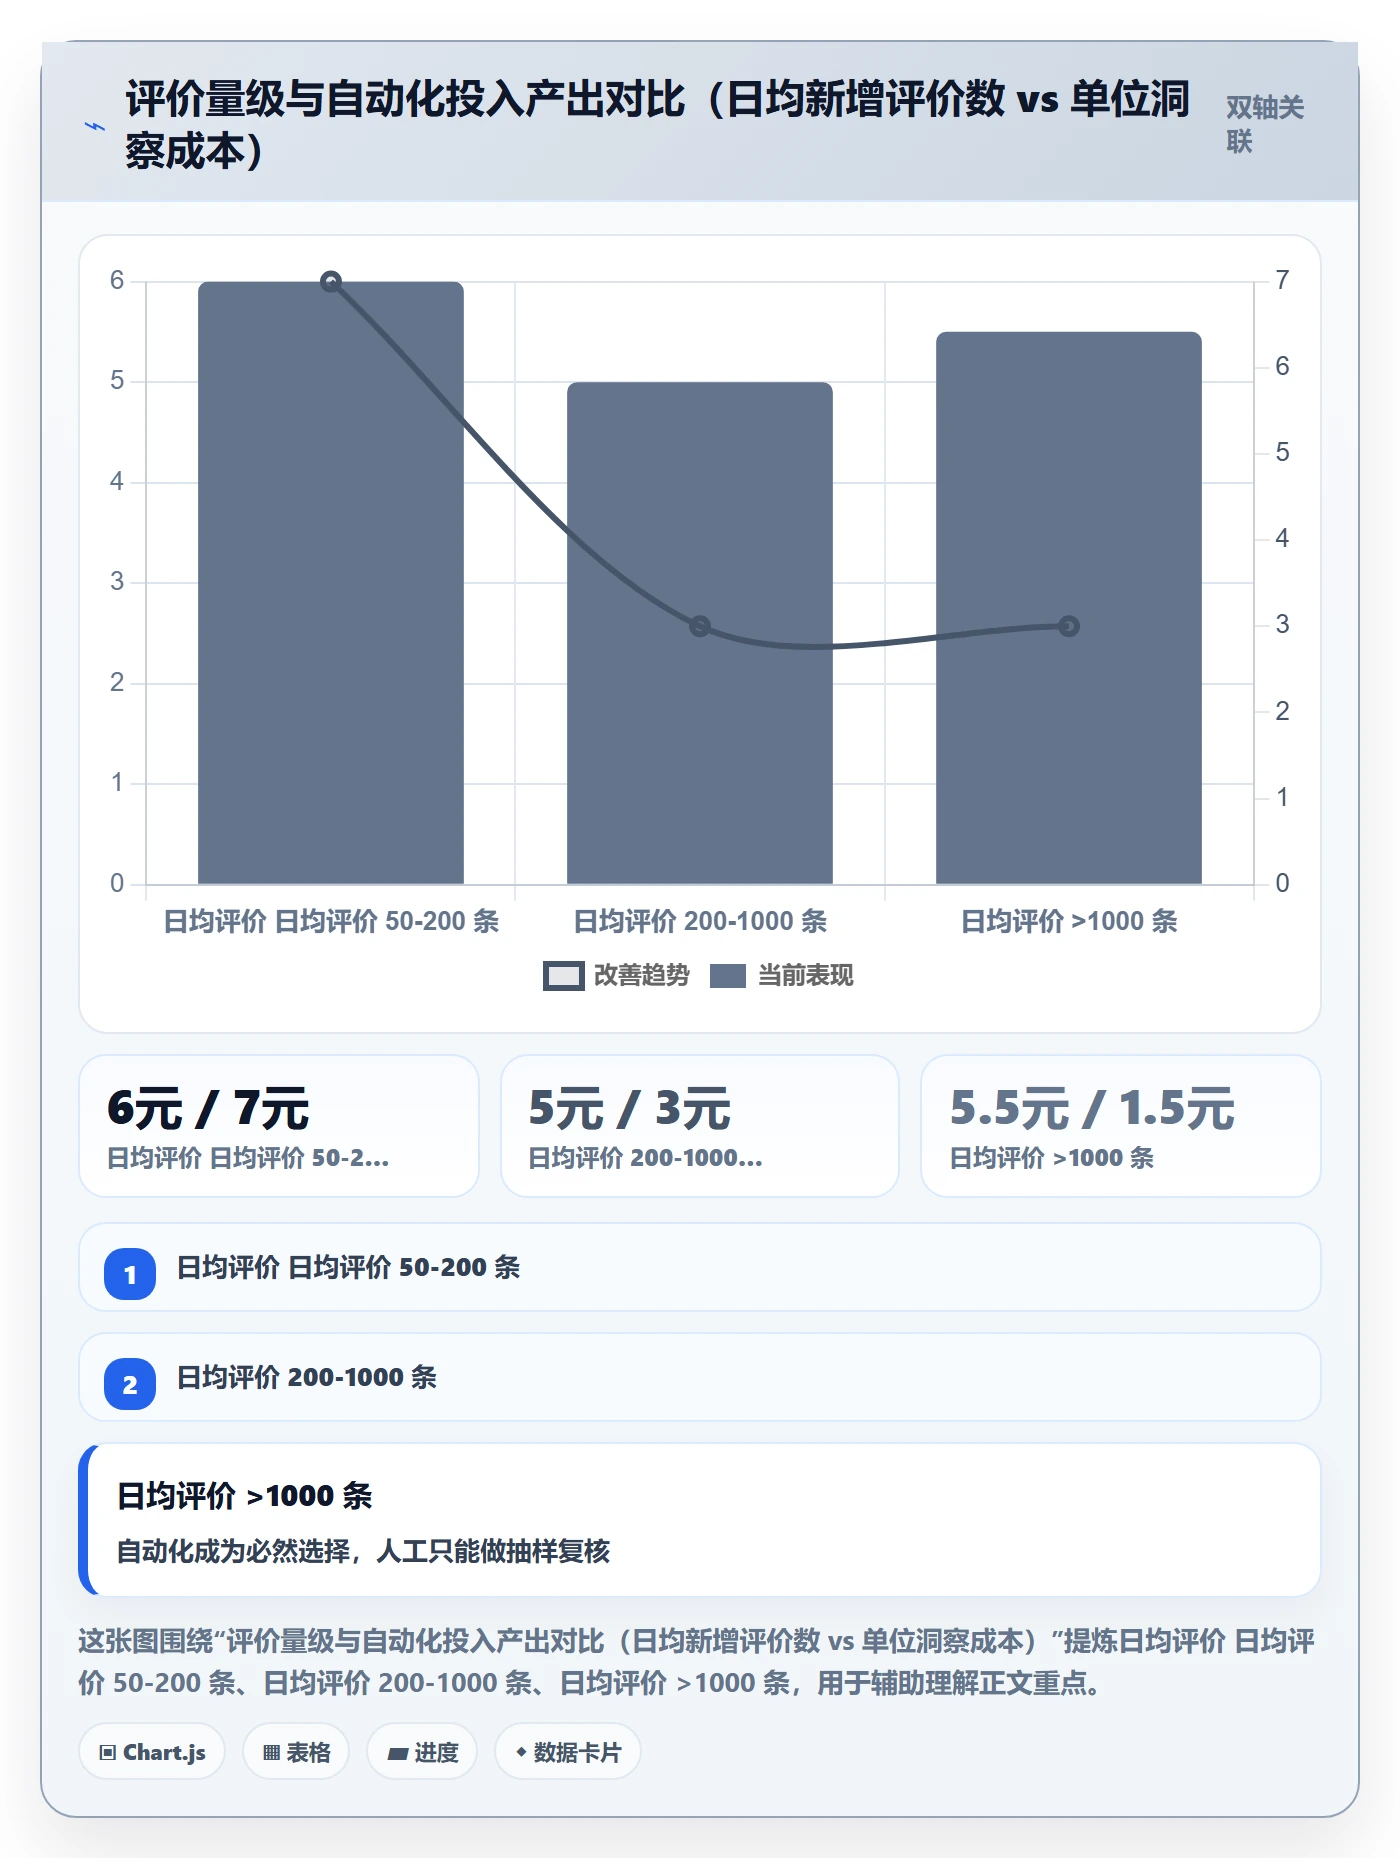Click the lightning bolt icon beside title
1400x1858 pixels.
[x=95, y=126]
